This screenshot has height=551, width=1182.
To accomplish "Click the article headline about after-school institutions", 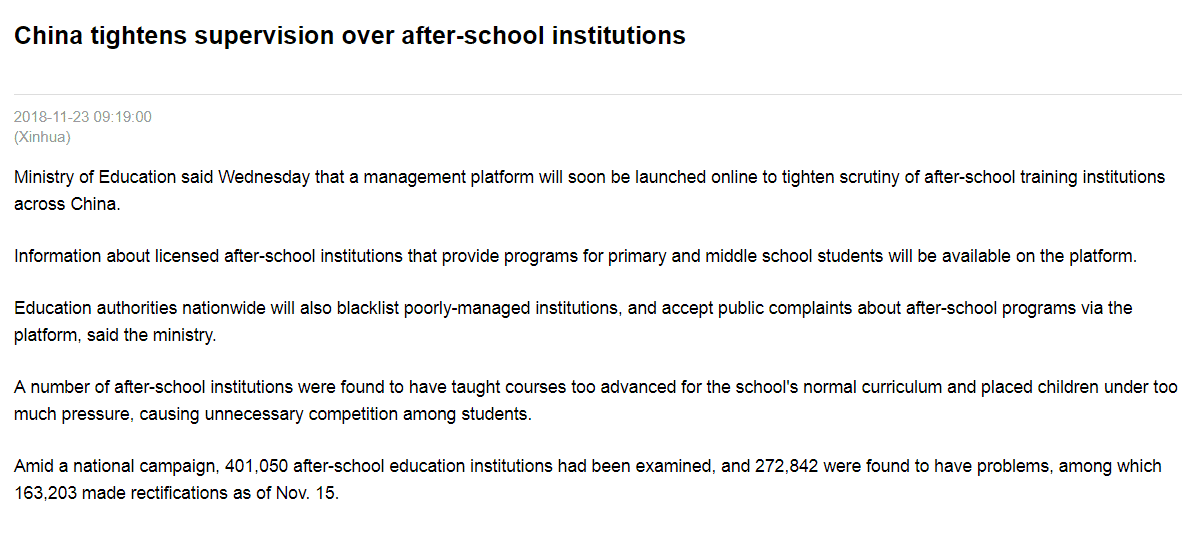I will point(350,35).
